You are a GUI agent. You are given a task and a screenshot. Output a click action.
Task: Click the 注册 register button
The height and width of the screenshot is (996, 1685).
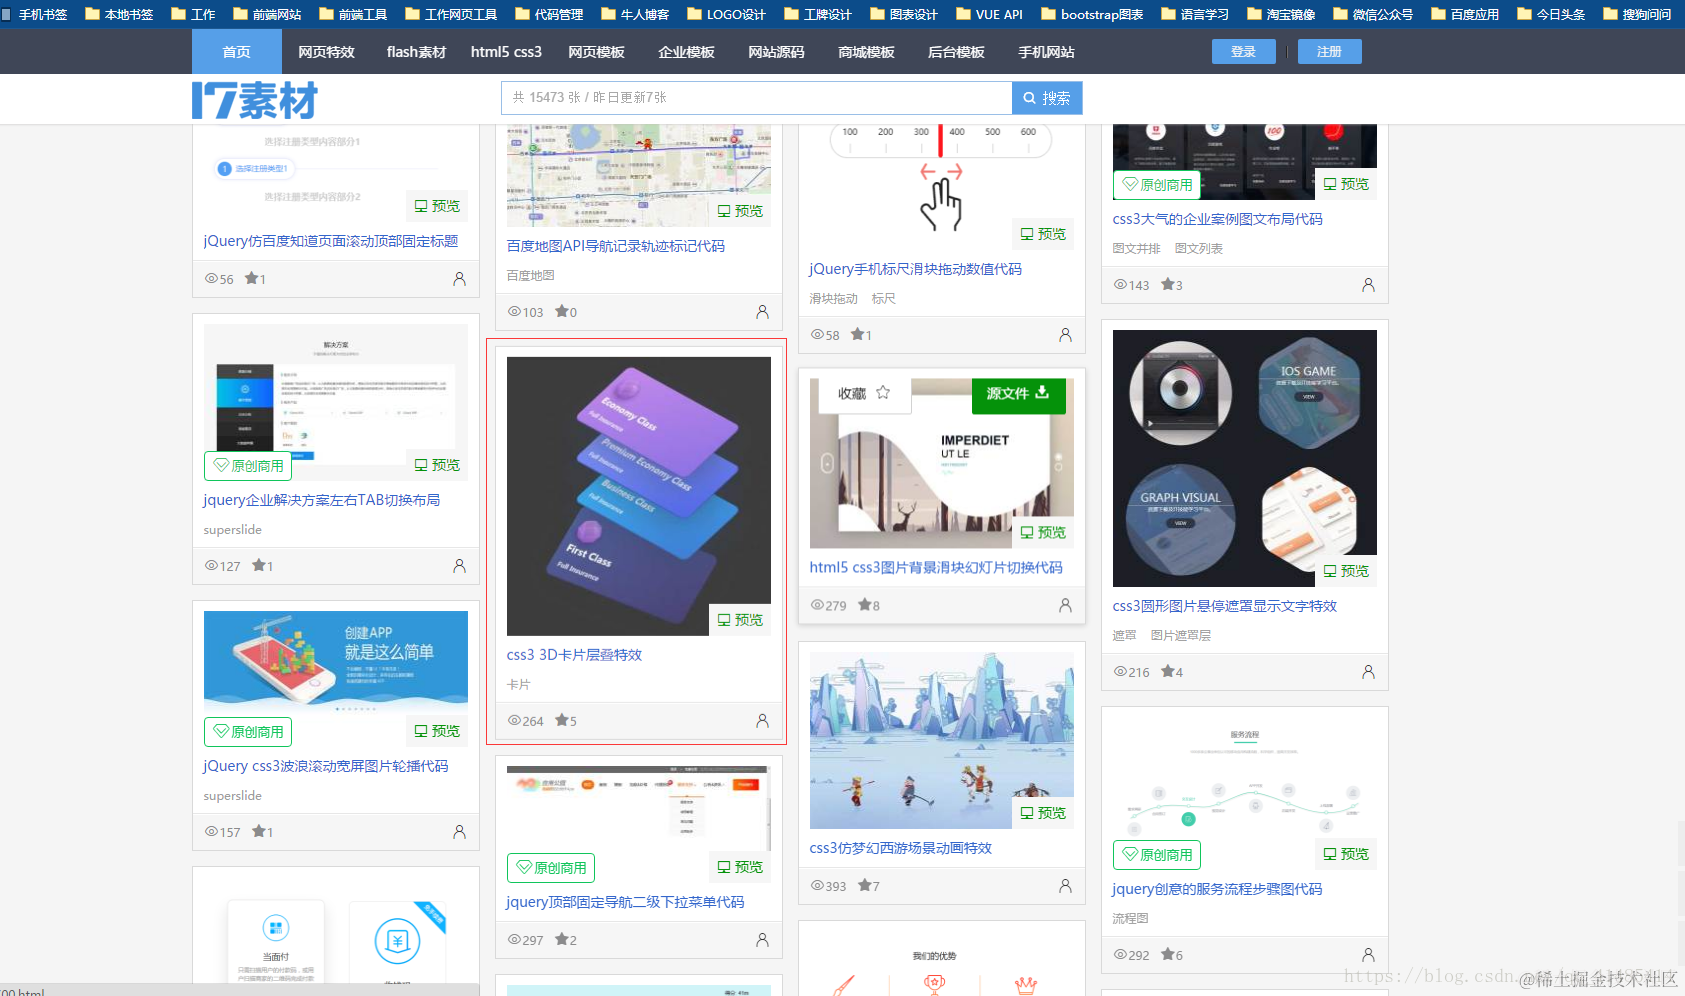(1330, 52)
